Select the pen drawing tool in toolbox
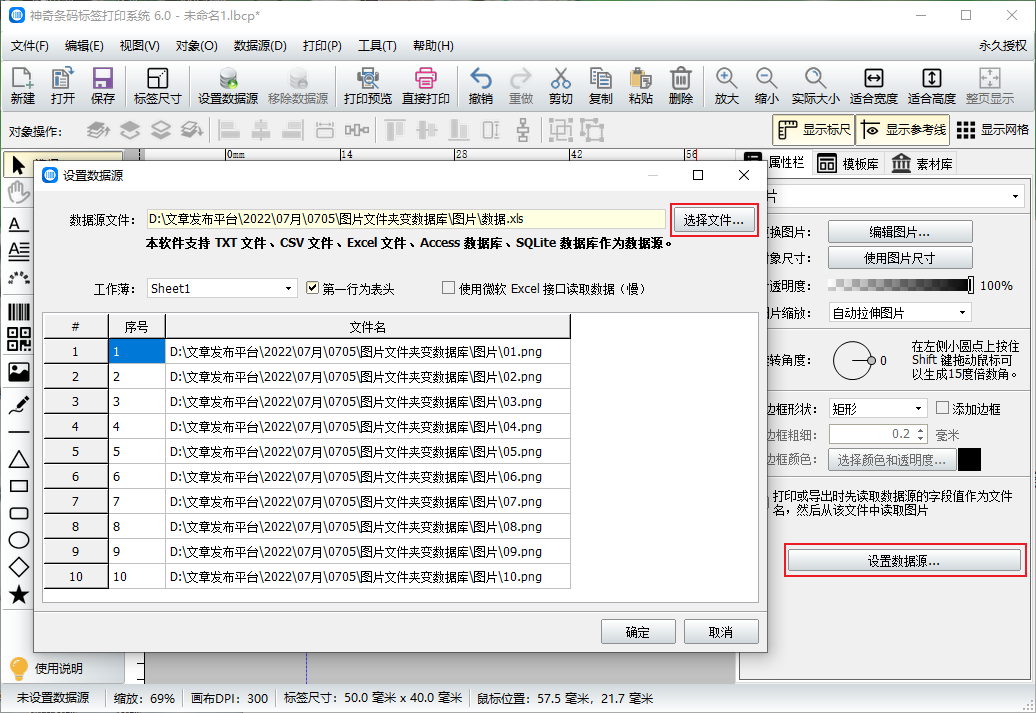Viewport: 1036px width, 713px height. tap(18, 405)
